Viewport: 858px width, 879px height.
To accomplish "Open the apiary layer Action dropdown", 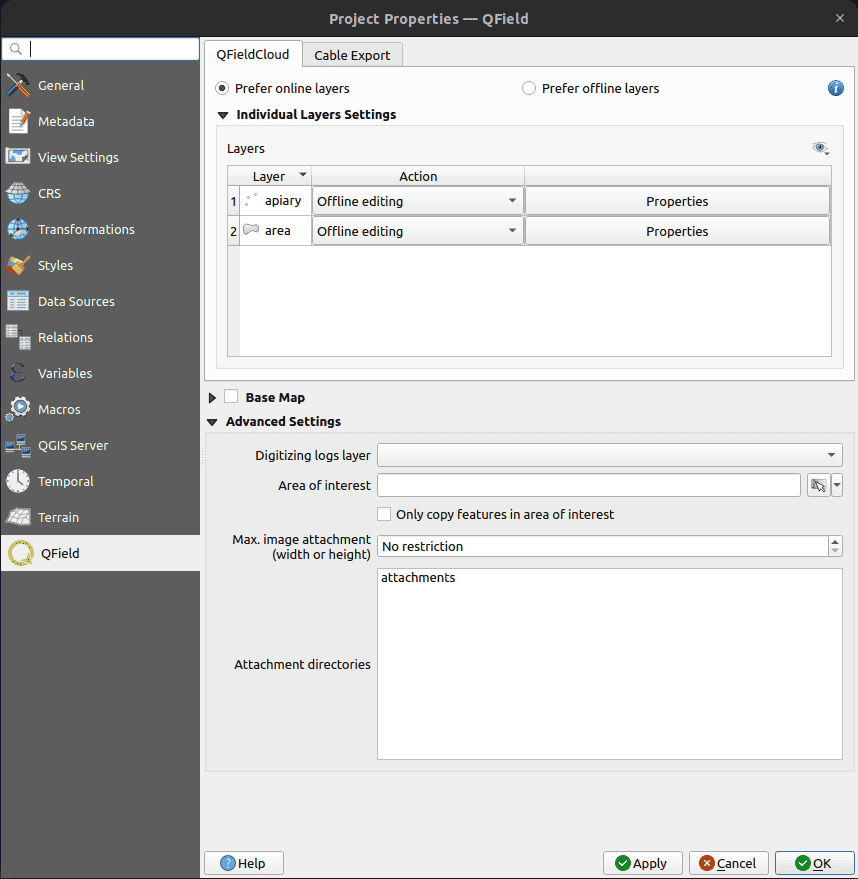I will (x=417, y=201).
